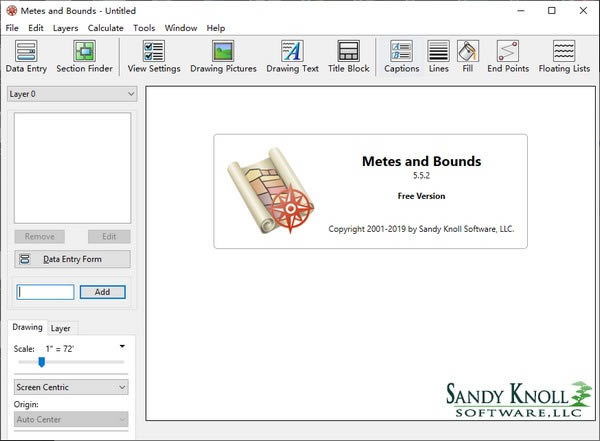This screenshot has width=600, height=441.
Task: Select the Drawing Text tool
Action: [292, 57]
